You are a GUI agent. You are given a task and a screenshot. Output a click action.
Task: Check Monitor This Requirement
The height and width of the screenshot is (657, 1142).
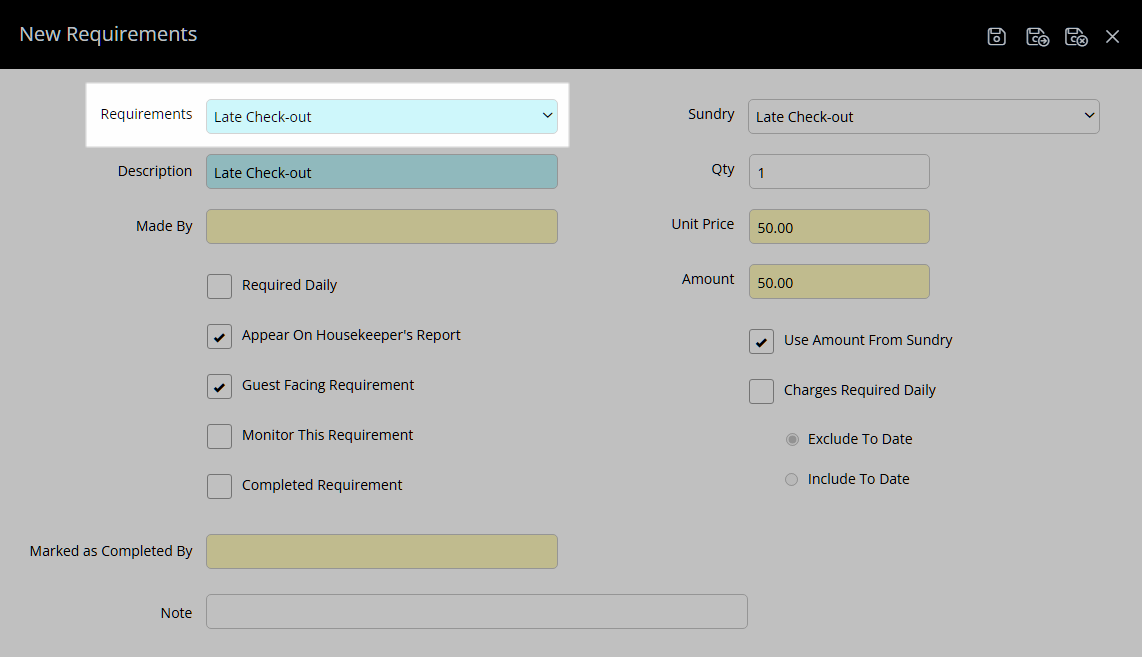[219, 436]
